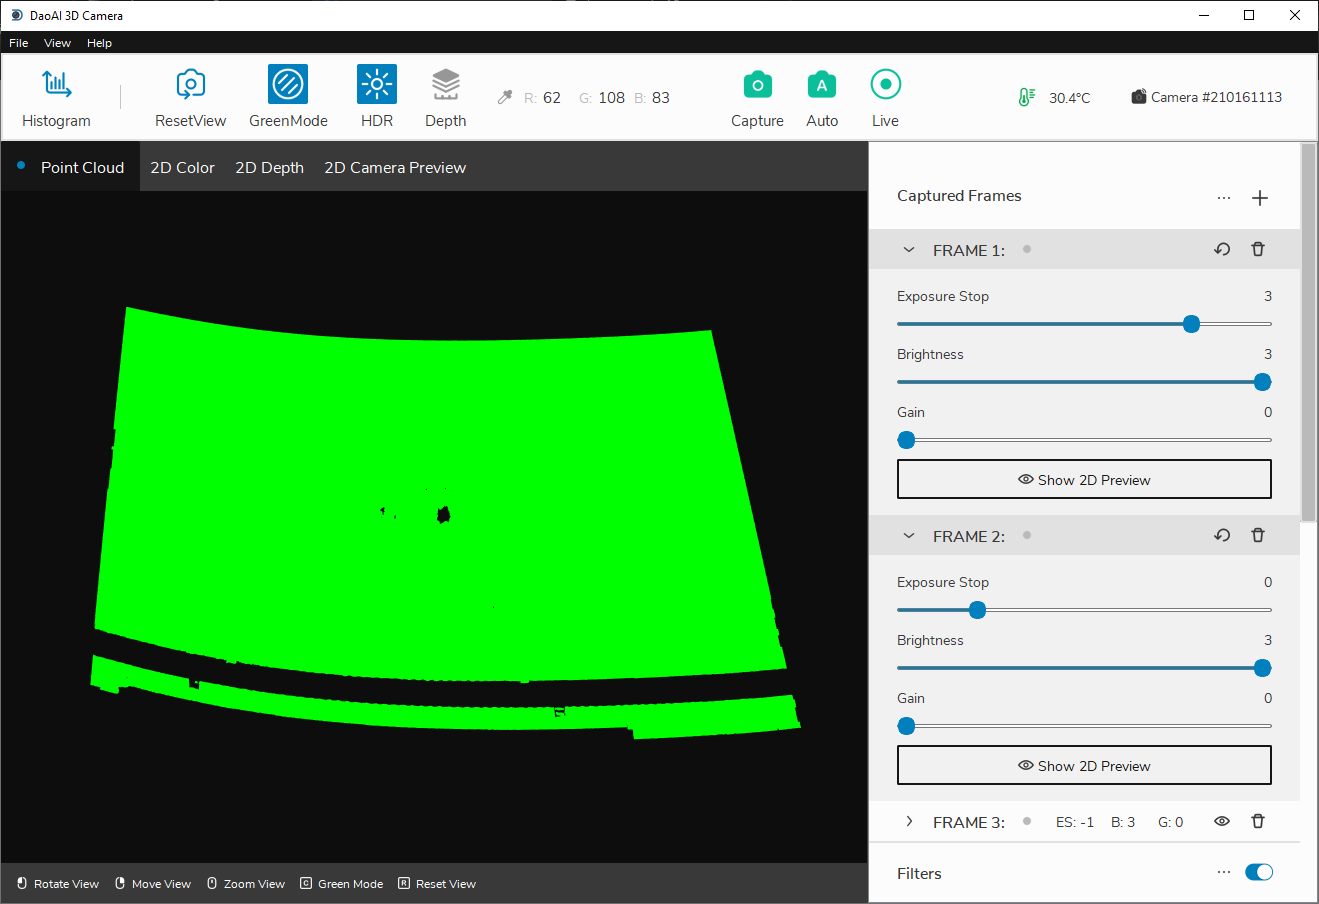
Task: Click Frame 1 Exposure Stop slider handle
Action: pos(1191,324)
